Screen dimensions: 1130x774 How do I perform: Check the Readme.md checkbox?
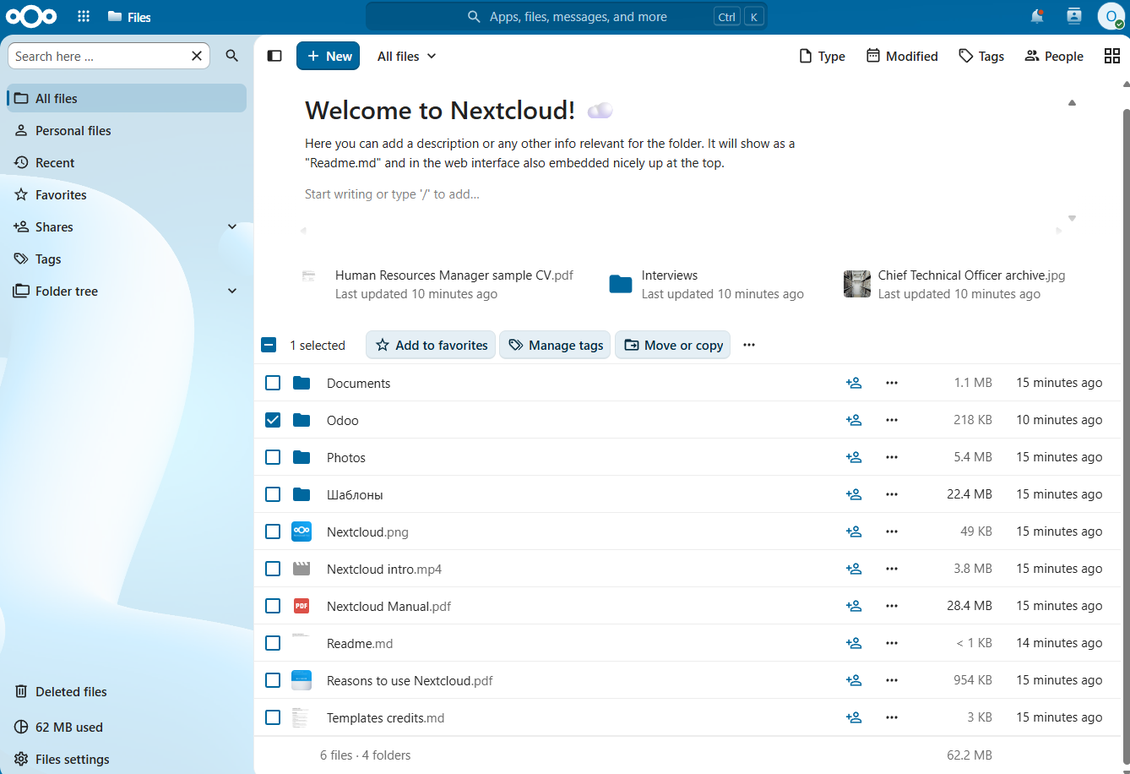[272, 643]
